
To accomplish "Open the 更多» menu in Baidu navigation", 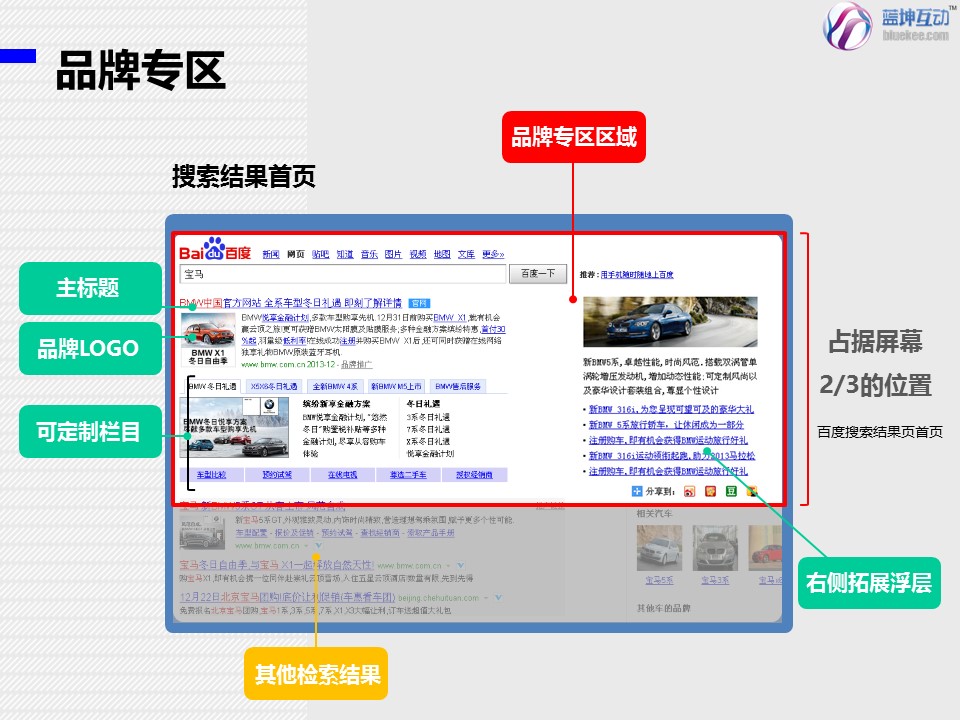I will coord(493,254).
